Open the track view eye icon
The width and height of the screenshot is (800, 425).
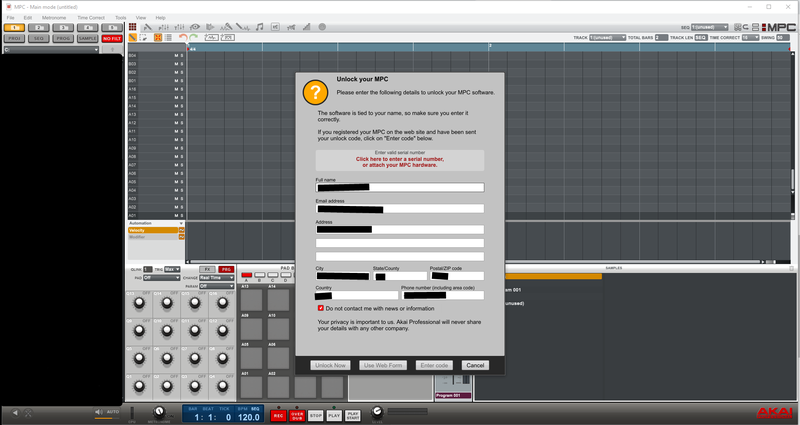point(195,27)
